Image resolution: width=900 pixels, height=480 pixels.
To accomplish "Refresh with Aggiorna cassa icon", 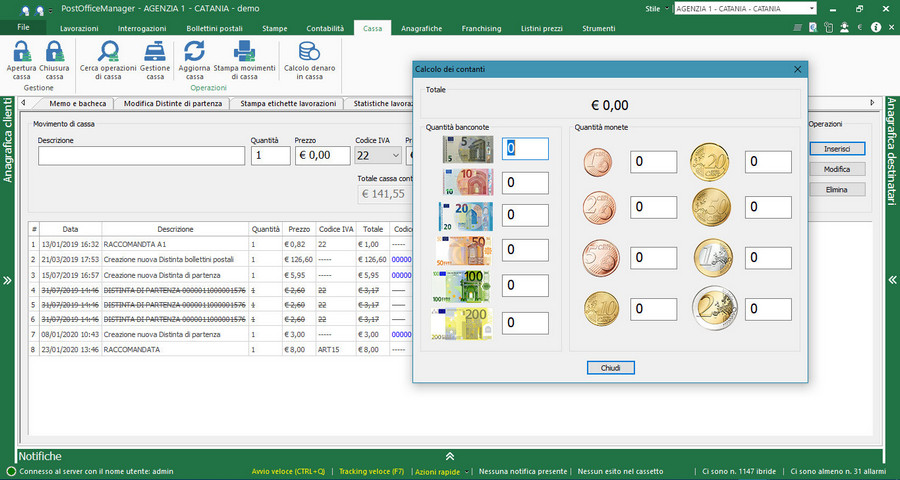I will pyautogui.click(x=195, y=51).
